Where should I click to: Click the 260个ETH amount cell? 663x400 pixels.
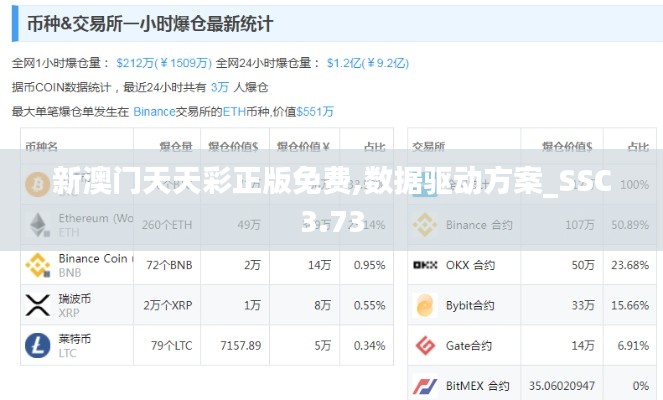pos(167,225)
